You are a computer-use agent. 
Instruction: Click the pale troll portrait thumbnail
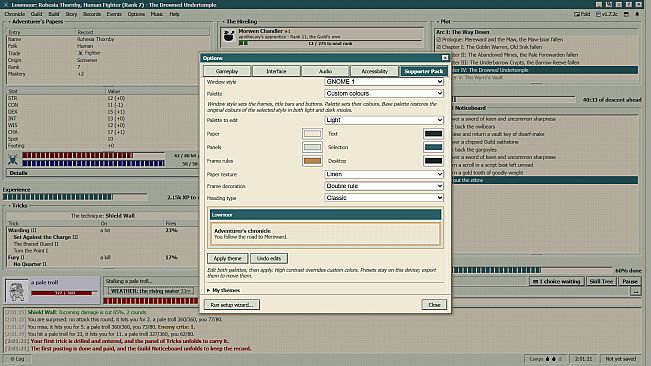click(16, 290)
